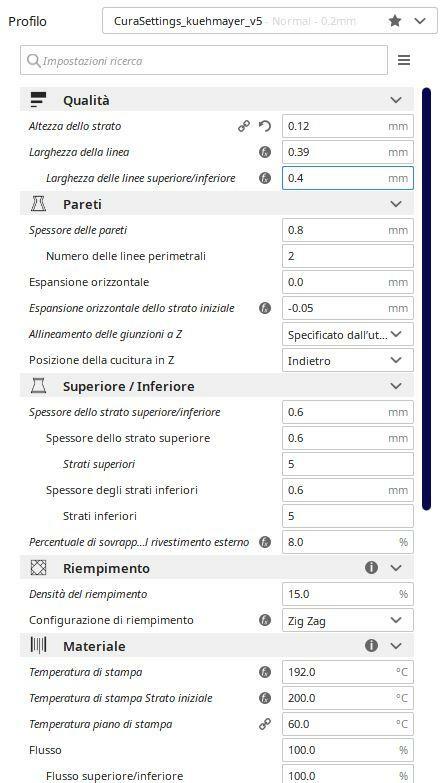Click the info icon on Riempimento header
The height and width of the screenshot is (783, 448).
pyautogui.click(x=371, y=568)
